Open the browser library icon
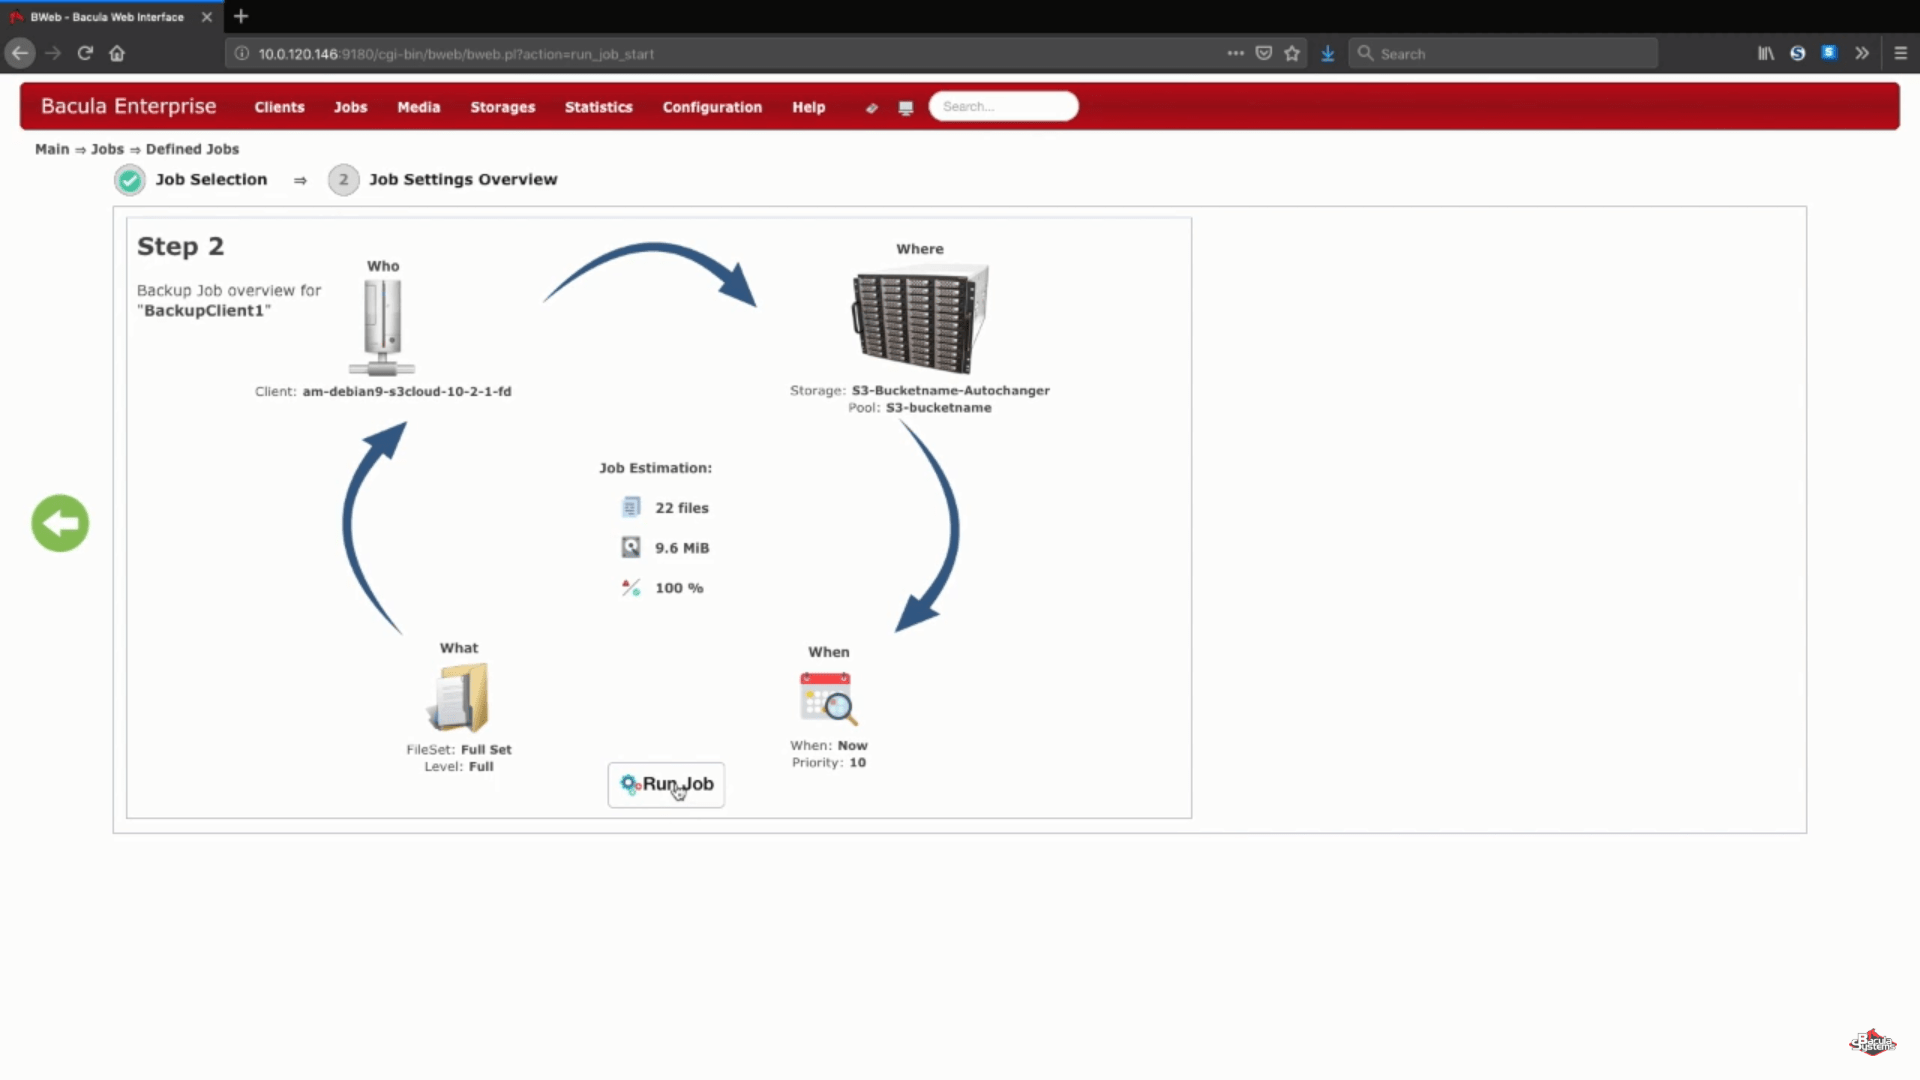Screen dimensions: 1920x1080 [1766, 53]
